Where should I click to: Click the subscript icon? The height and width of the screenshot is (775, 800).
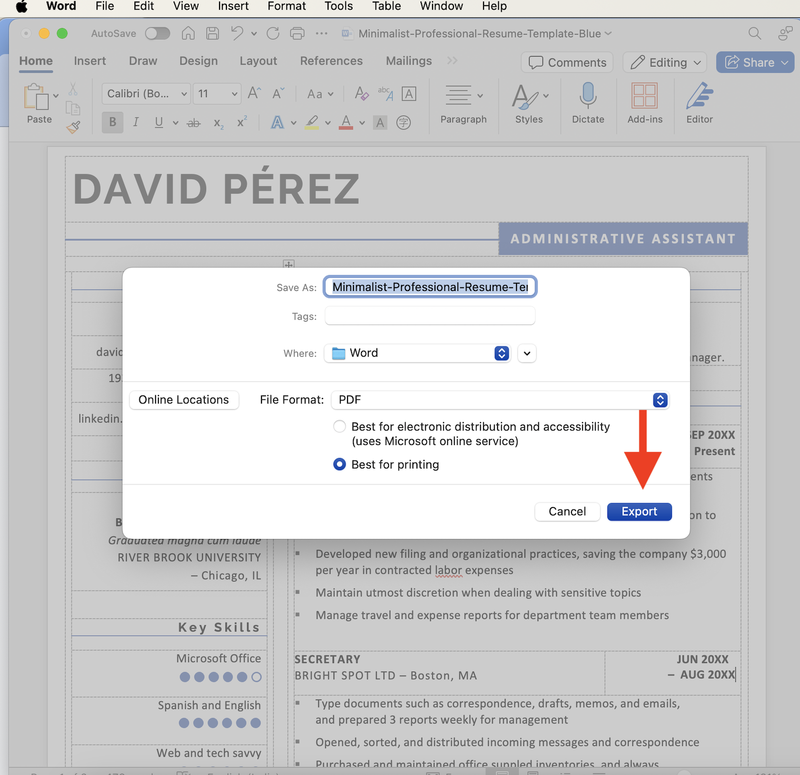click(x=217, y=122)
